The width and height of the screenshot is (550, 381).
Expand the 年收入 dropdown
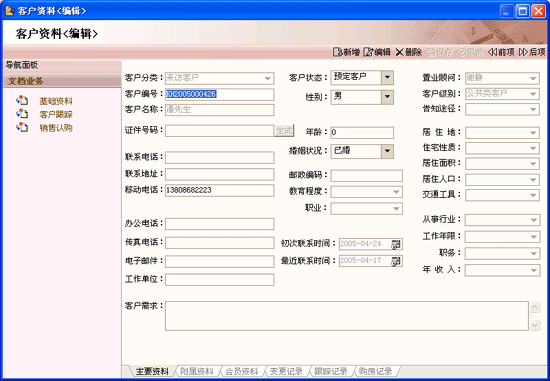[534, 270]
